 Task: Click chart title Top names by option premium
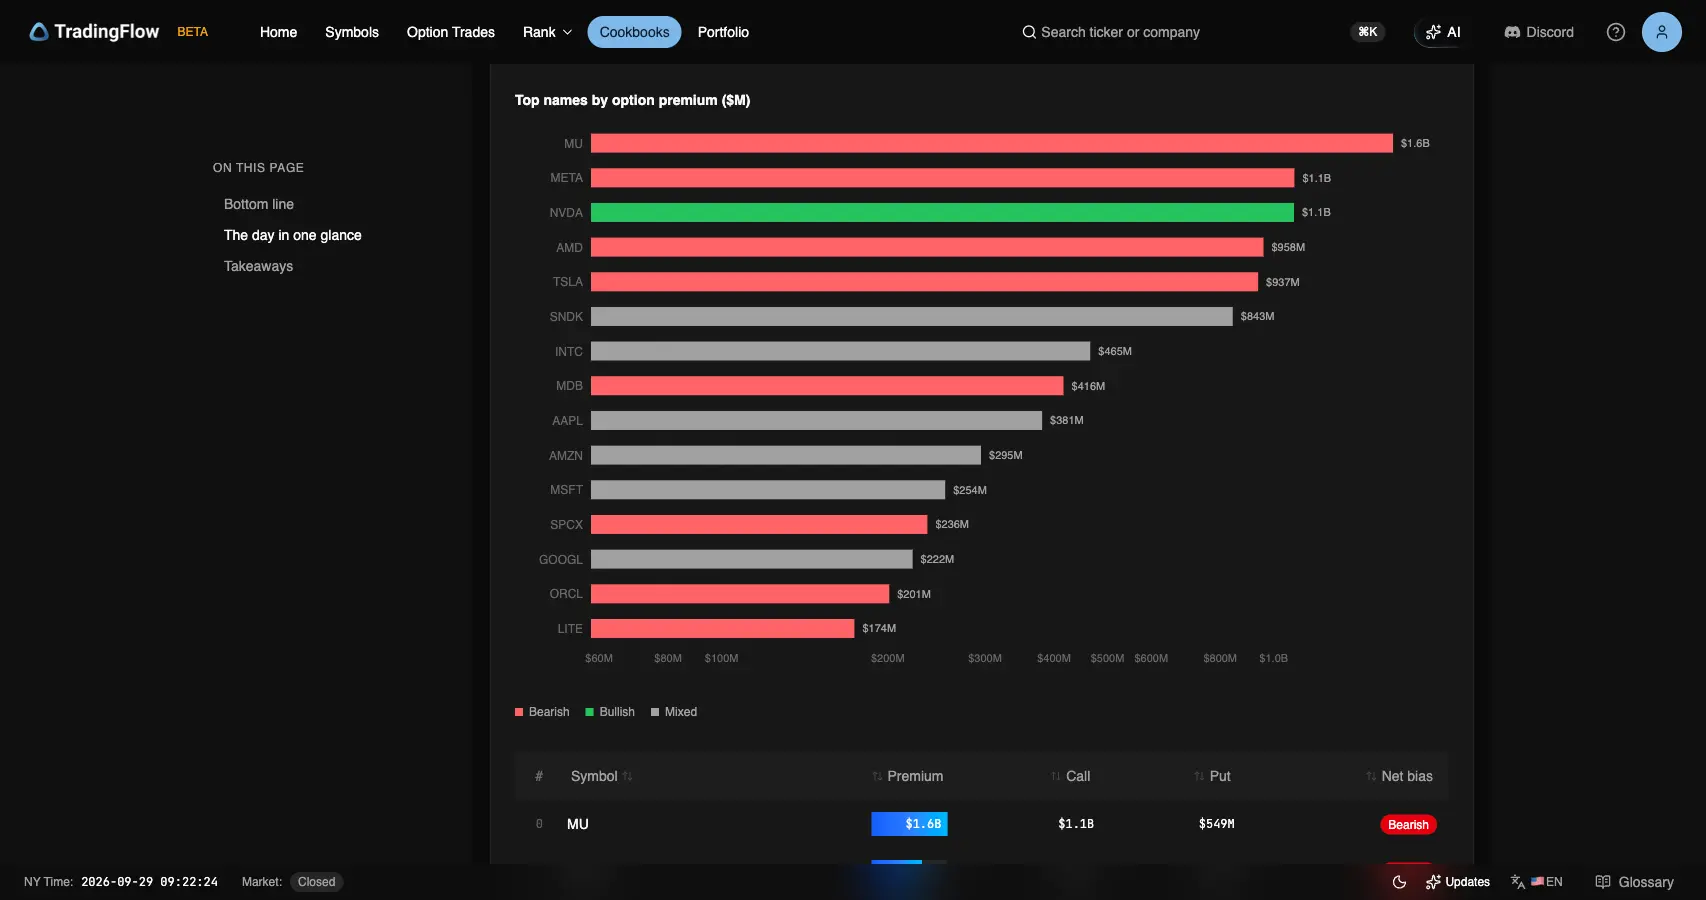pyautogui.click(x=632, y=100)
